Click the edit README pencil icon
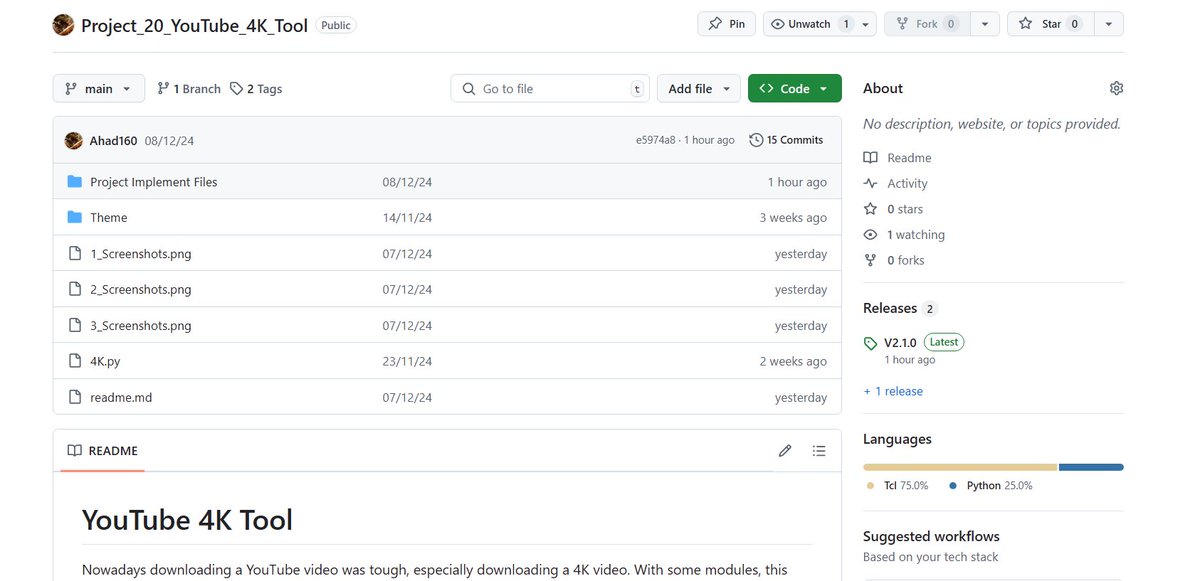 (785, 451)
